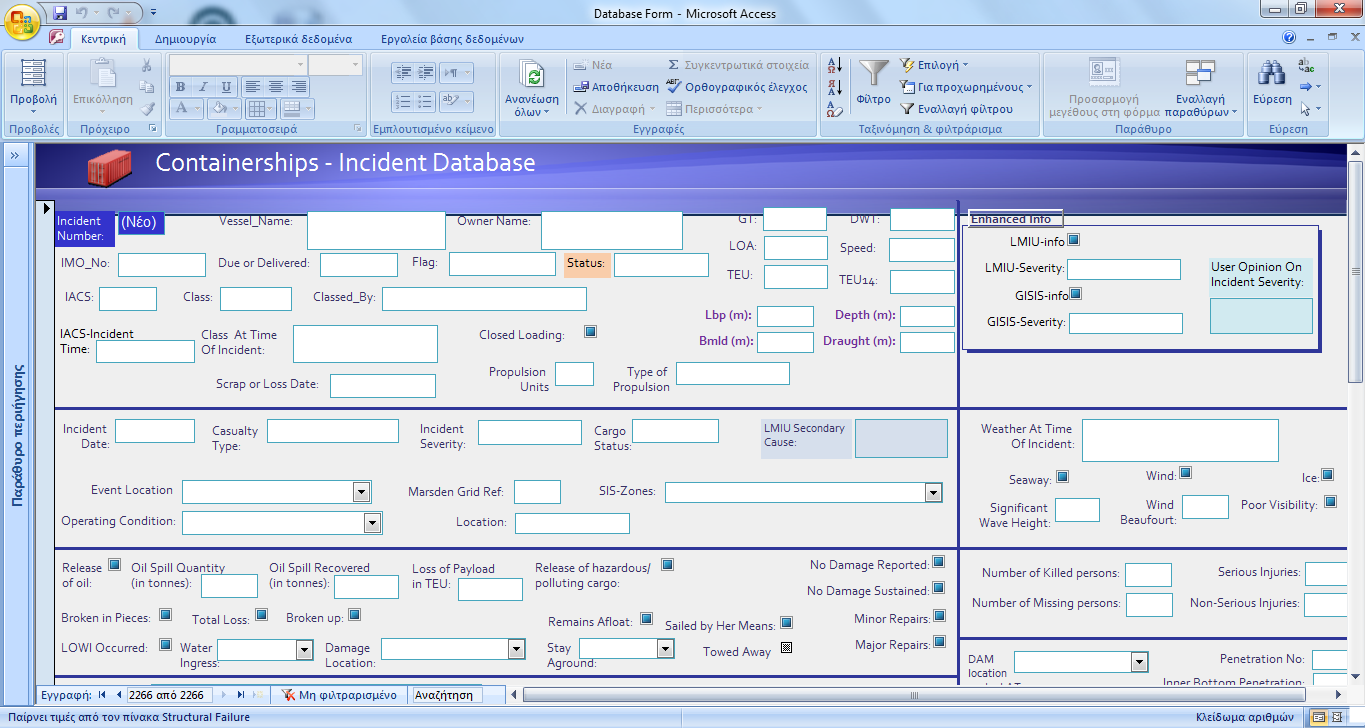The width and height of the screenshot is (1365, 728).
Task: Align text right
Action: (x=297, y=87)
